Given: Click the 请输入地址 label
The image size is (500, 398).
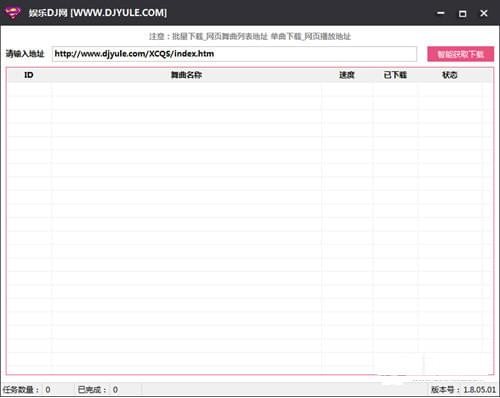Looking at the screenshot, I should pos(25,54).
